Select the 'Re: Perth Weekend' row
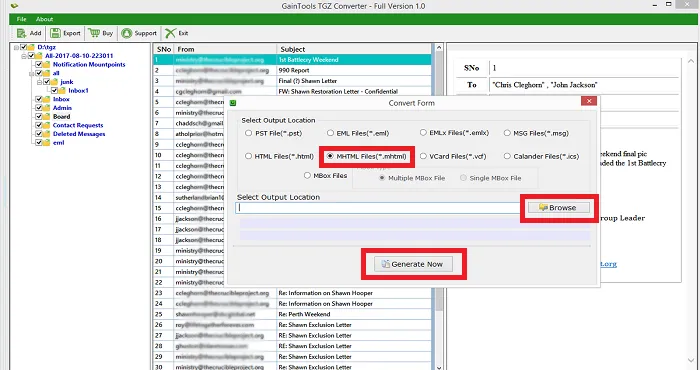The height and width of the screenshot is (370, 700). pyautogui.click(x=292, y=314)
